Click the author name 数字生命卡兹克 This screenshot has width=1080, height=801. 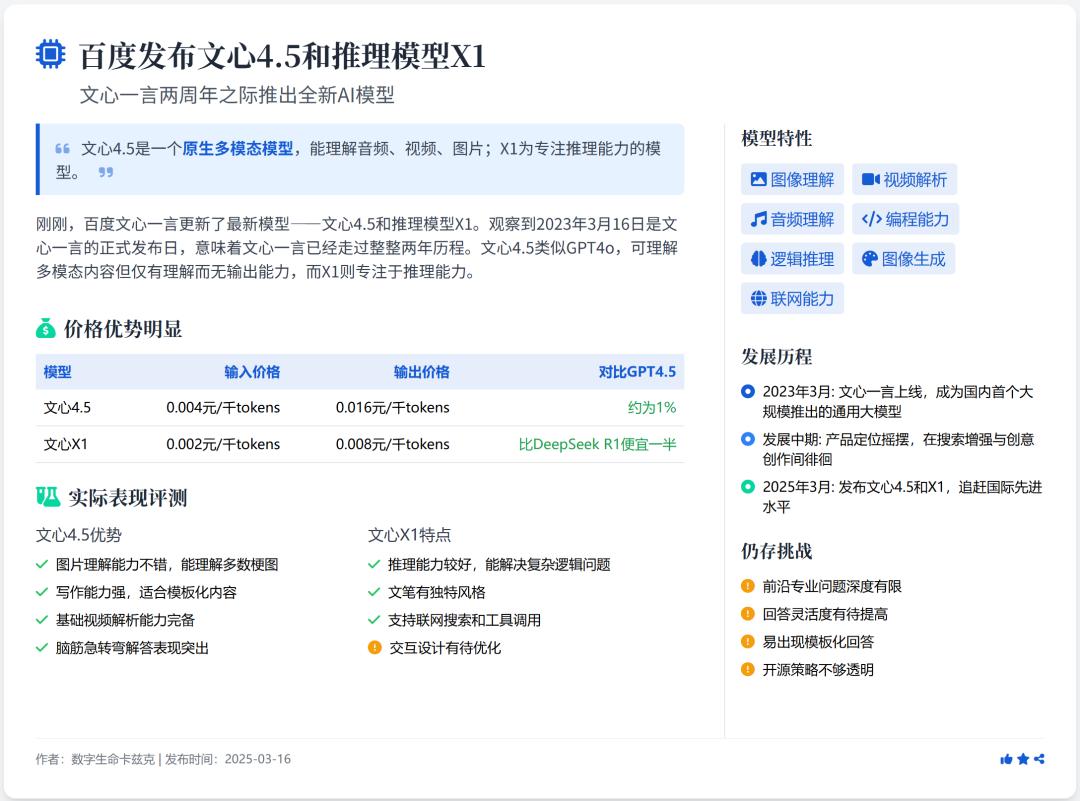pyautogui.click(x=113, y=759)
